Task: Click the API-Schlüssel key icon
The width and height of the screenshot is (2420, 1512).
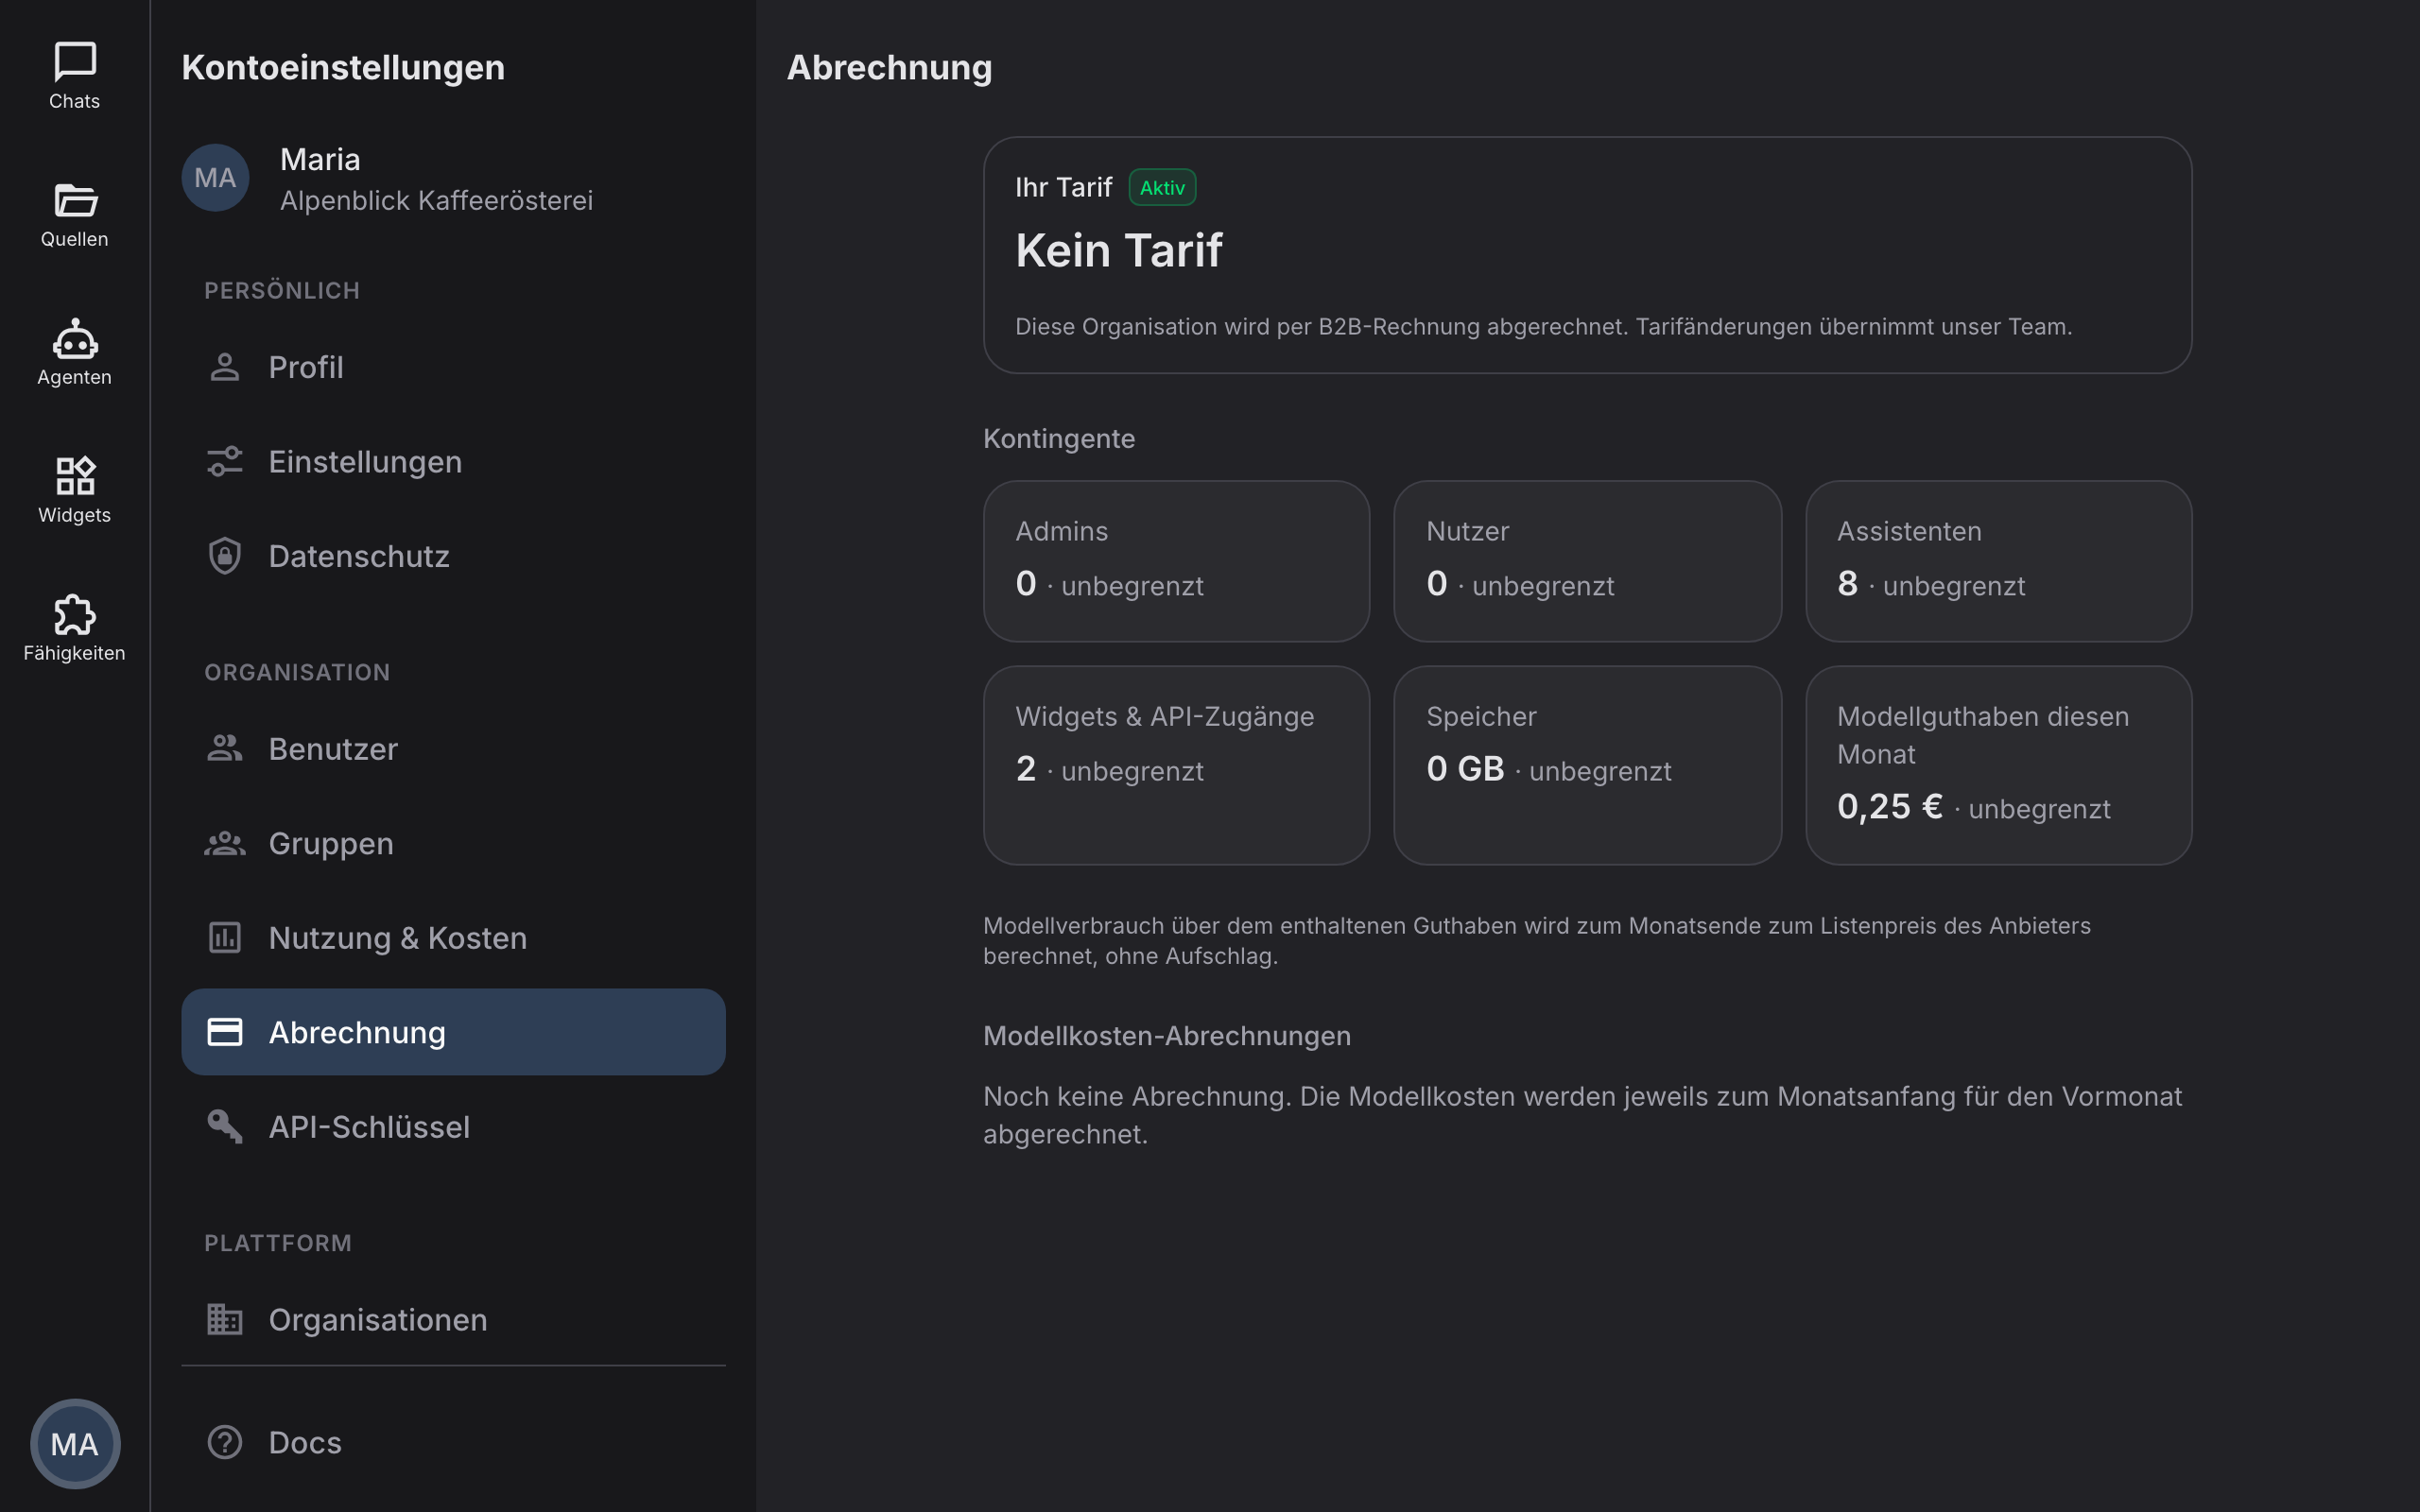Action: pos(225,1127)
